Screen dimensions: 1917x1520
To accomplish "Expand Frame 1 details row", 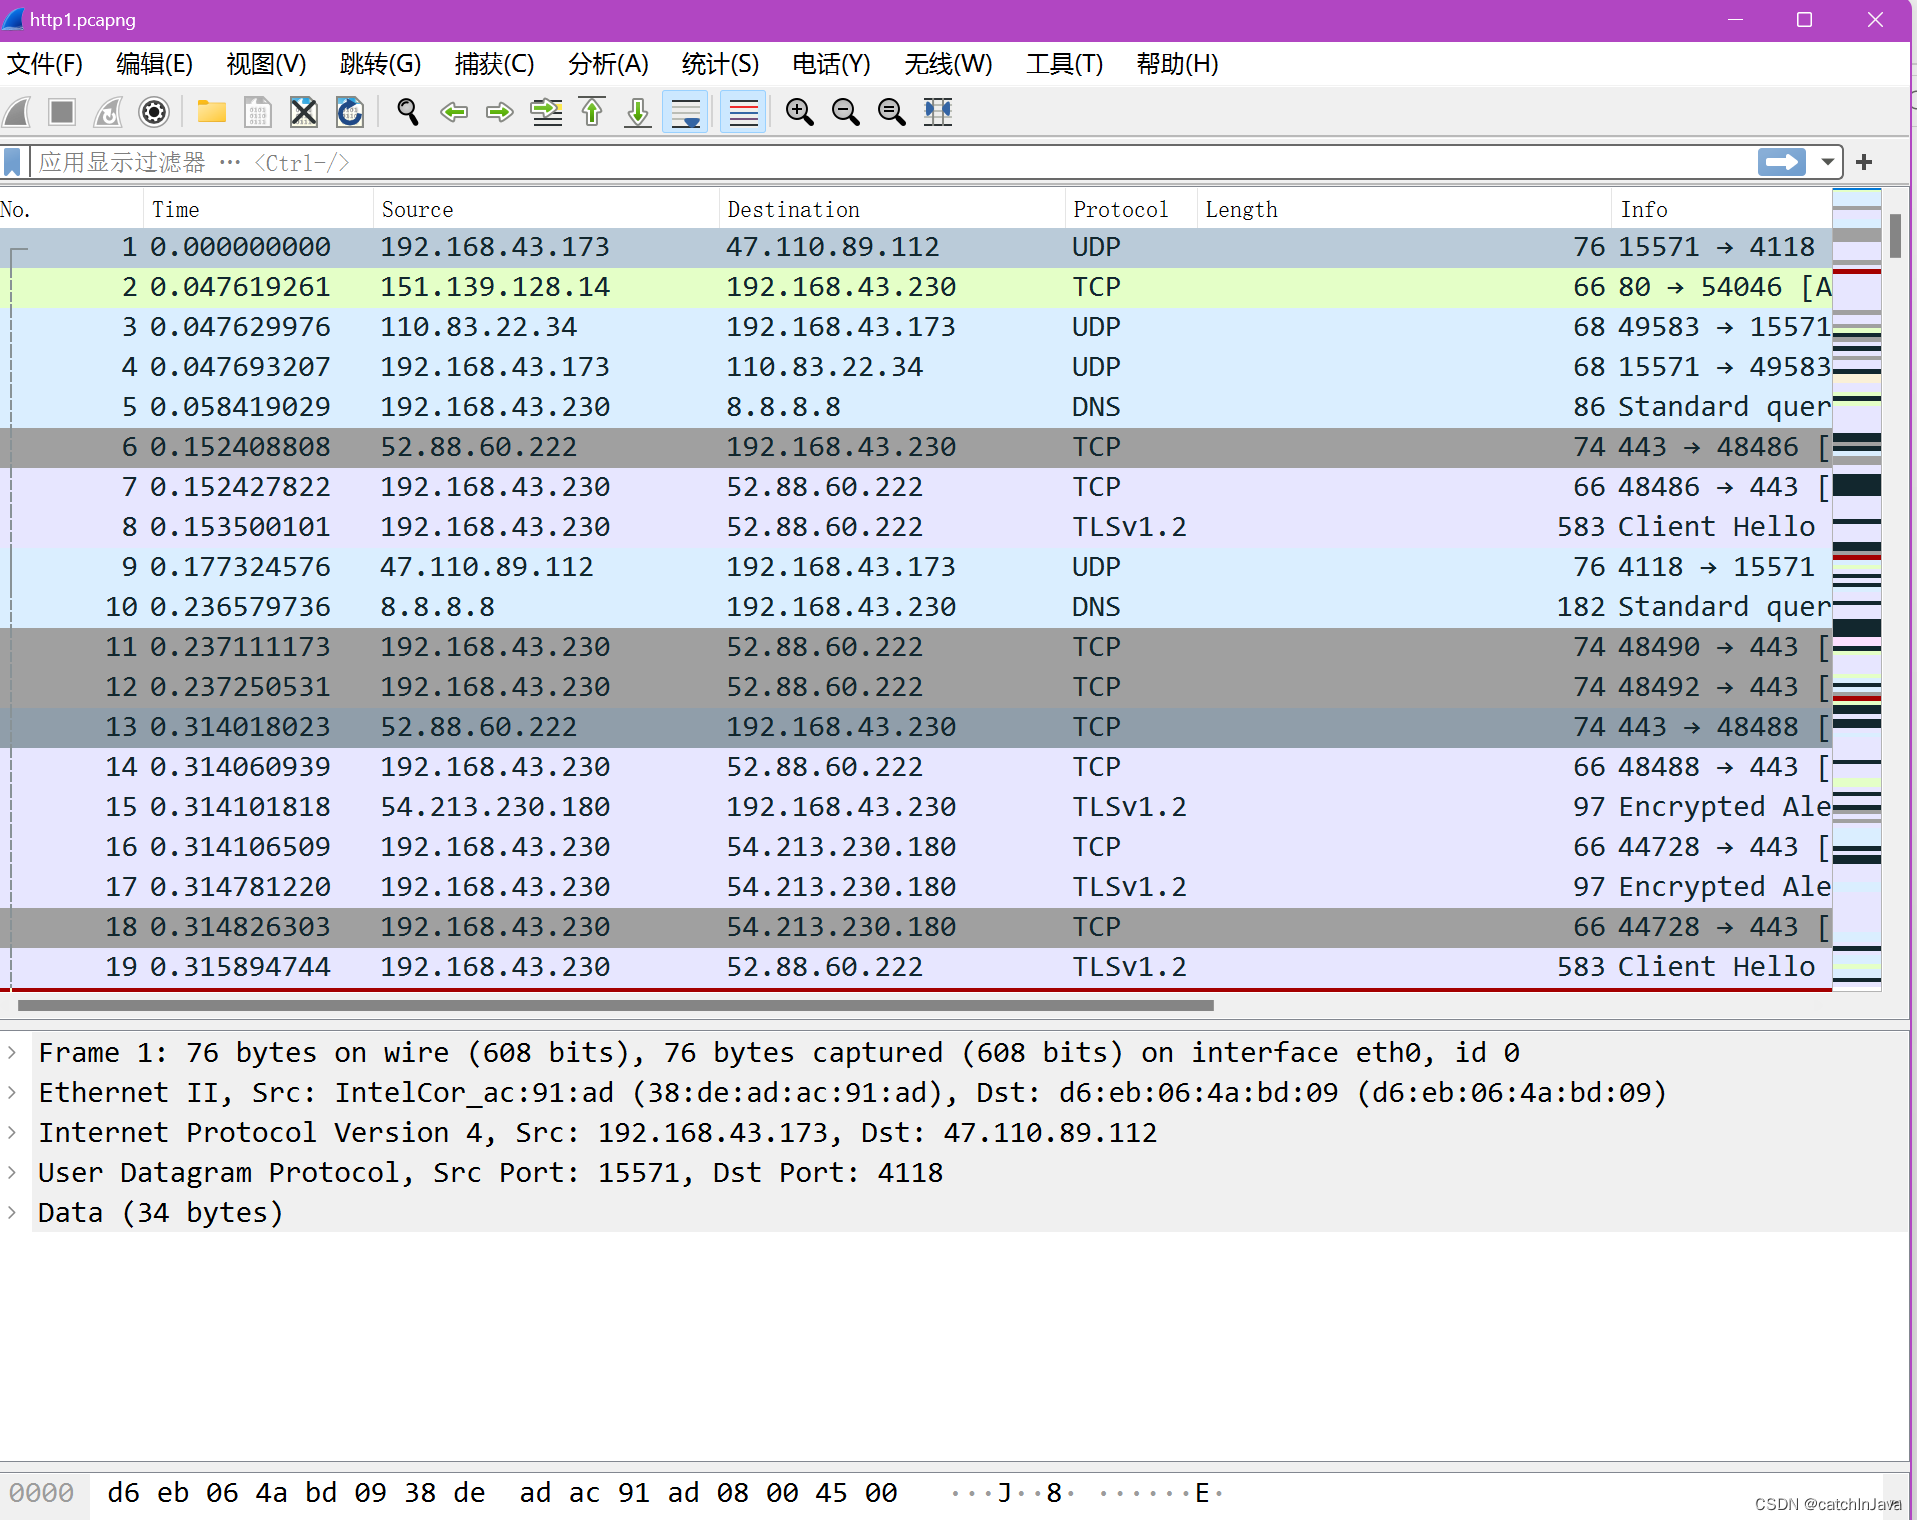I will click(12, 1052).
